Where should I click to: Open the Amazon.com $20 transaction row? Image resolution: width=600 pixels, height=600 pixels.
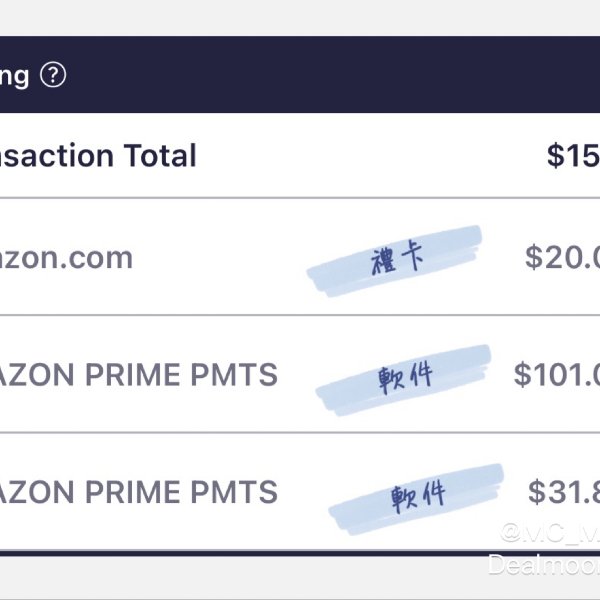click(300, 257)
